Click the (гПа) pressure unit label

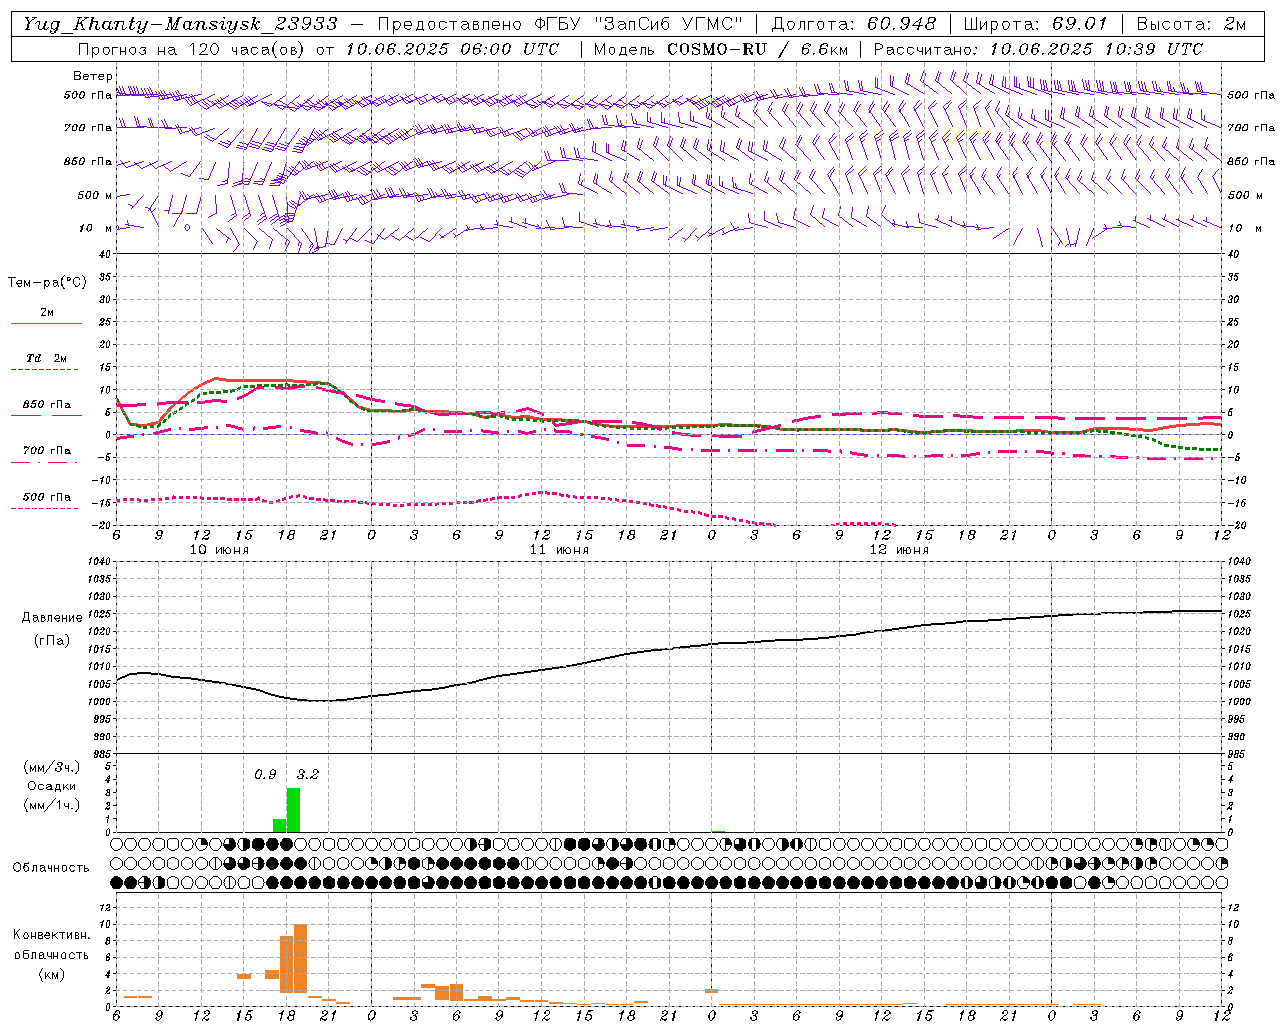52,640
